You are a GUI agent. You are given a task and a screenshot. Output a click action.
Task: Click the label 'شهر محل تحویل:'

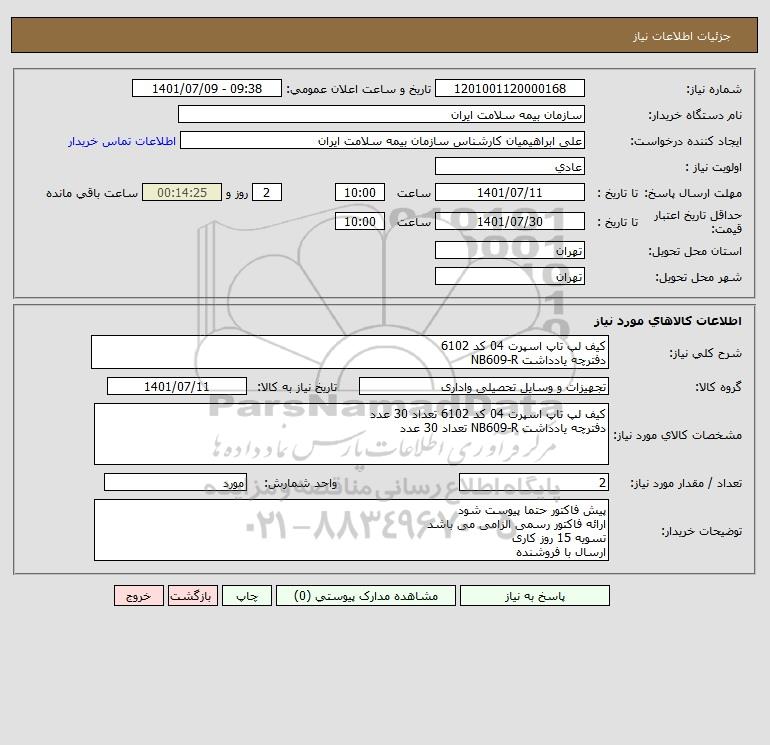(698, 277)
